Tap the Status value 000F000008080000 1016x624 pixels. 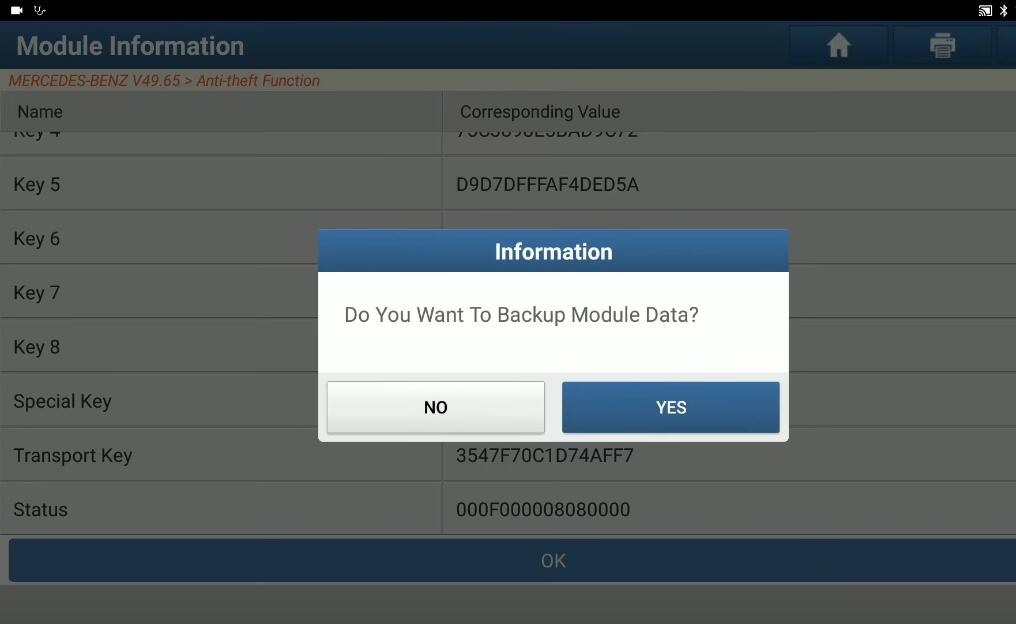coord(543,509)
